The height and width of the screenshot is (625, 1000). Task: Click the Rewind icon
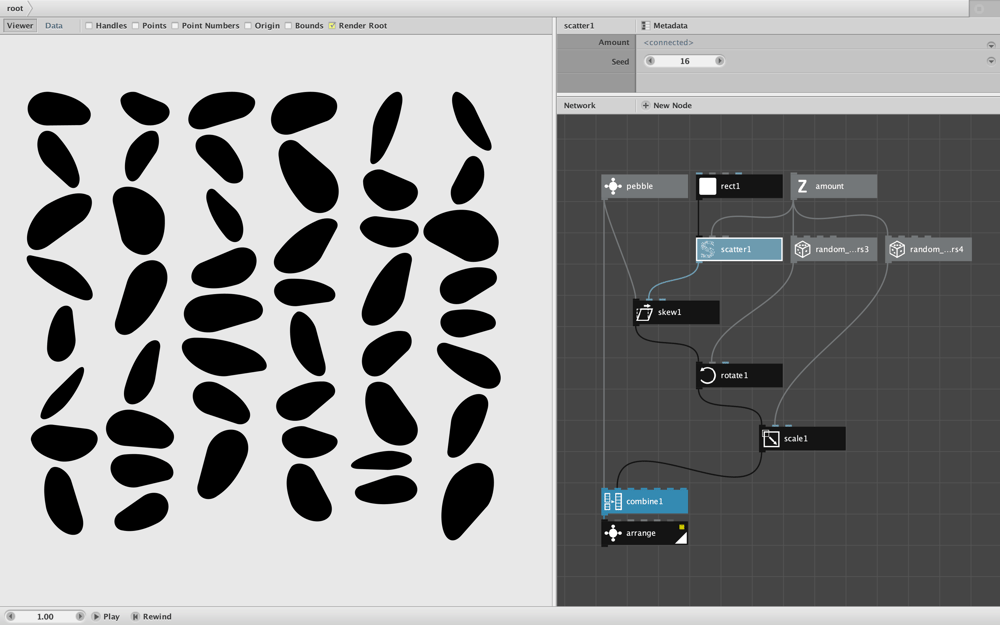135,616
